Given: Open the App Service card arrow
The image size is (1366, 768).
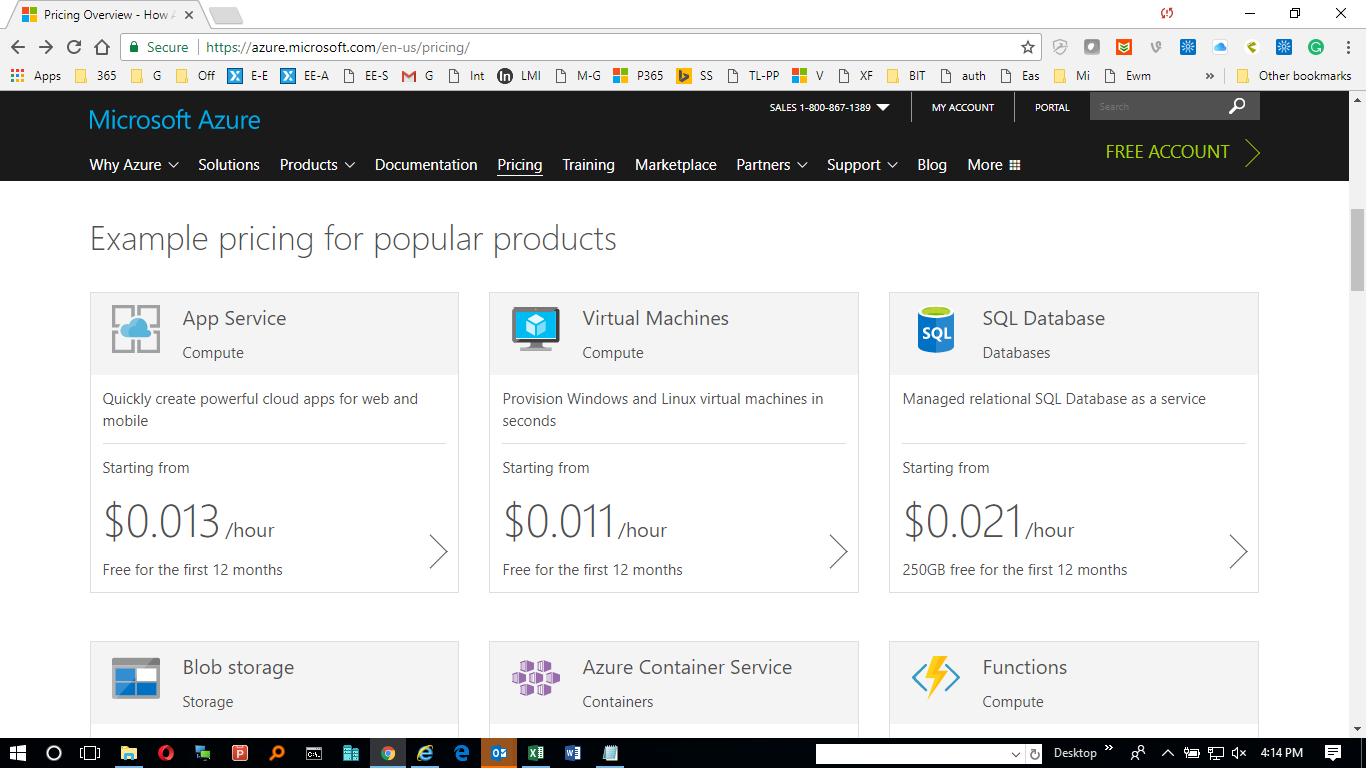Looking at the screenshot, I should pyautogui.click(x=438, y=551).
